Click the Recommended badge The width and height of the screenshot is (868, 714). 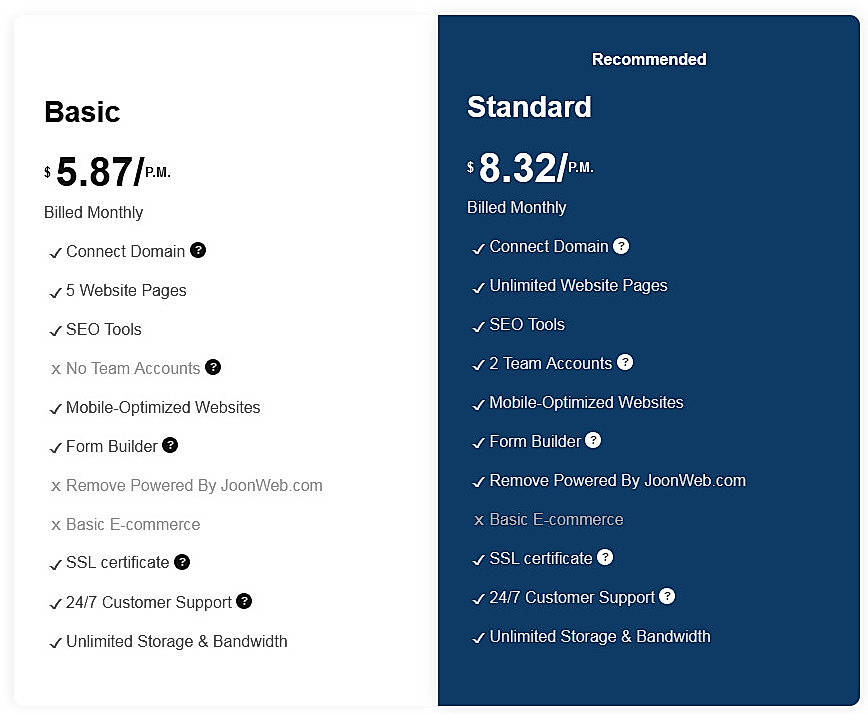click(648, 60)
